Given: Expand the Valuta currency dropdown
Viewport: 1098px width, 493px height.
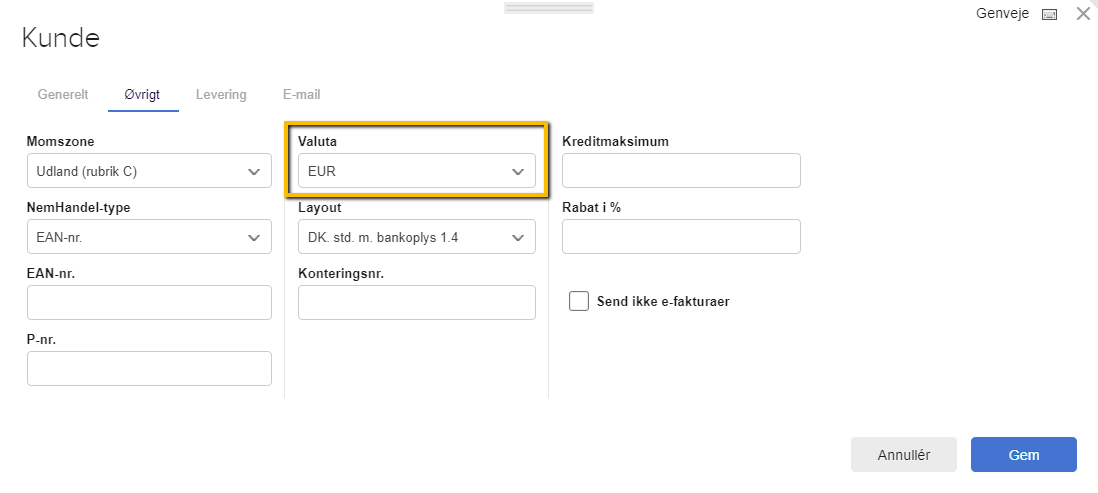Looking at the screenshot, I should pyautogui.click(x=417, y=171).
